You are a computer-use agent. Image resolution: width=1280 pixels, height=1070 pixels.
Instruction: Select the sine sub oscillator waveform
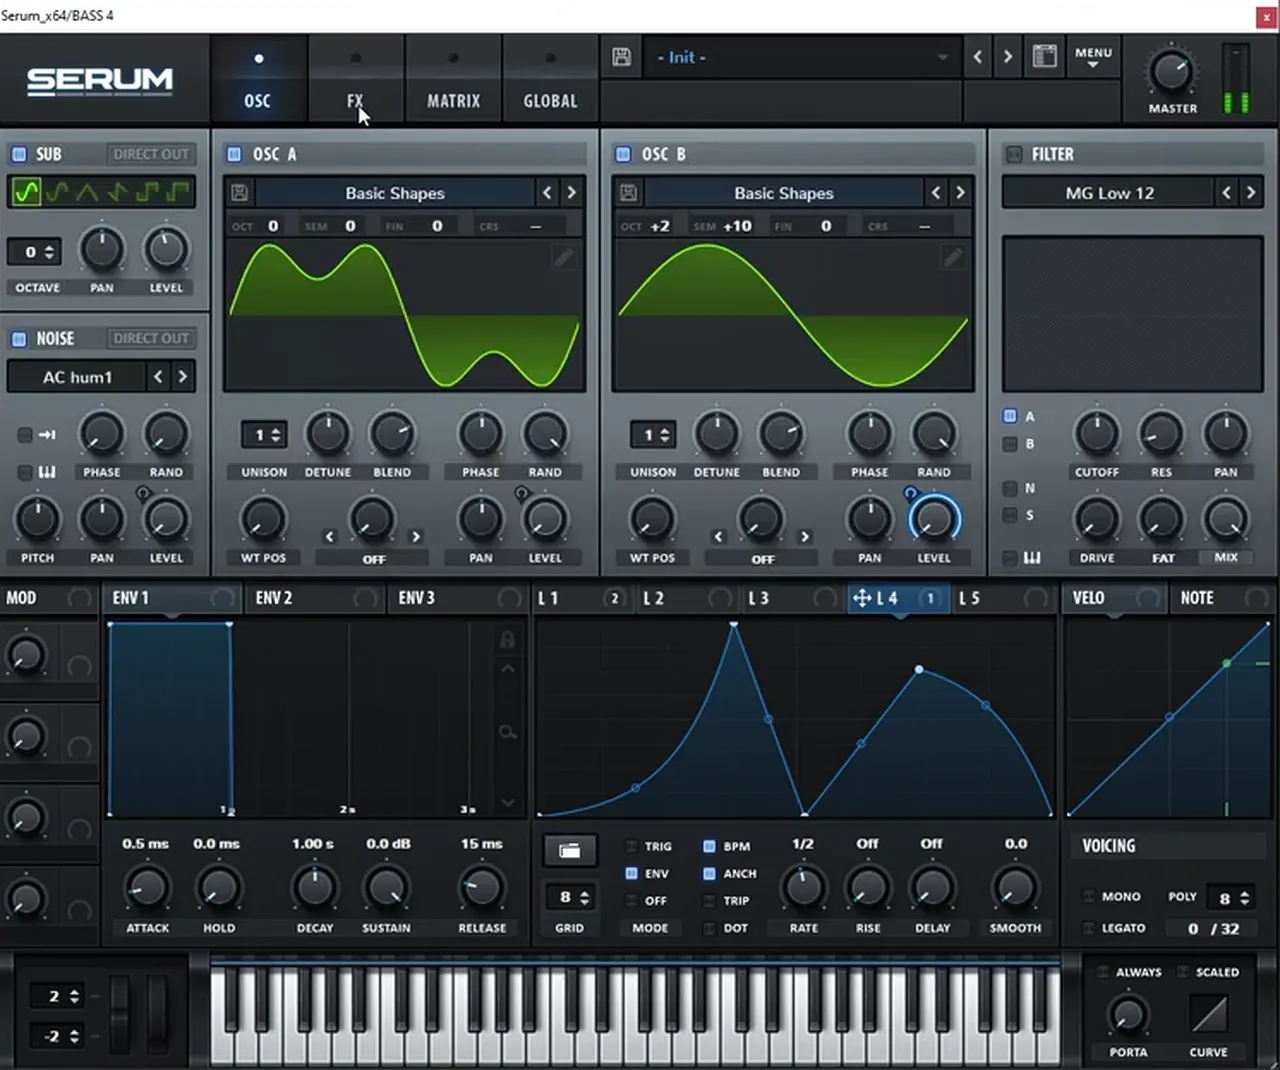click(27, 191)
